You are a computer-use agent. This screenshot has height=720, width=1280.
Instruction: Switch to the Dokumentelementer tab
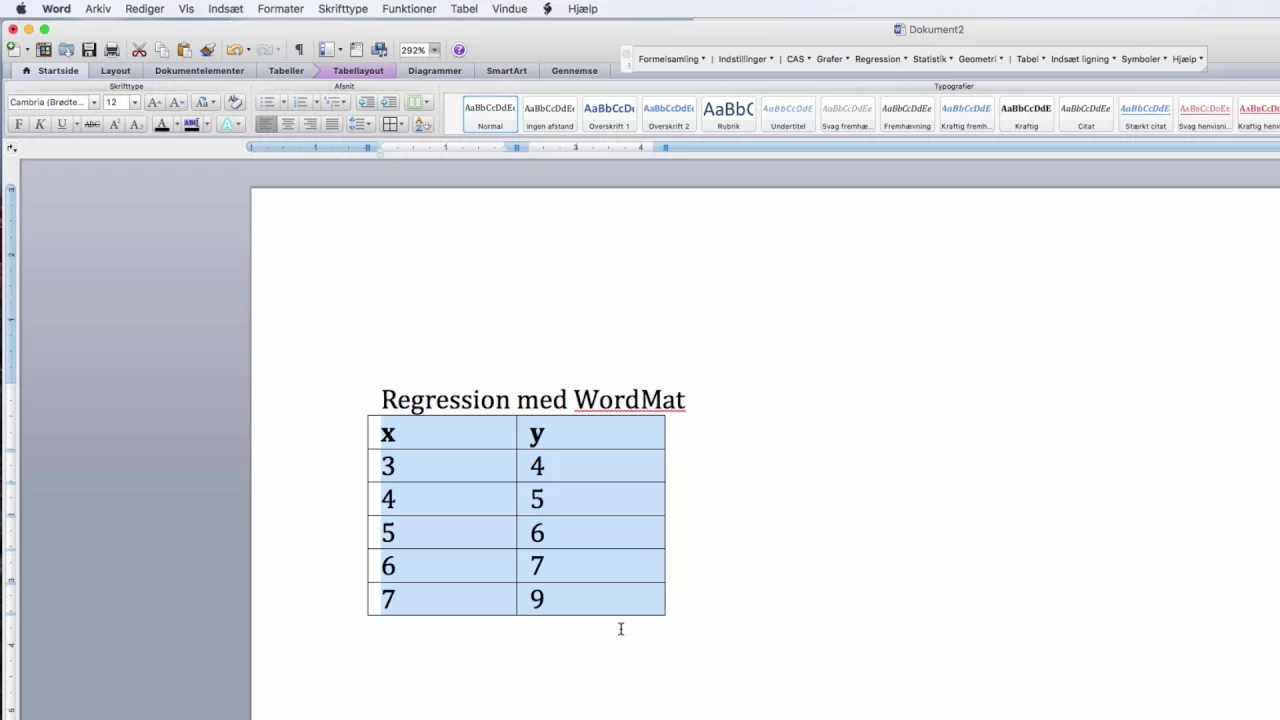[199, 71]
